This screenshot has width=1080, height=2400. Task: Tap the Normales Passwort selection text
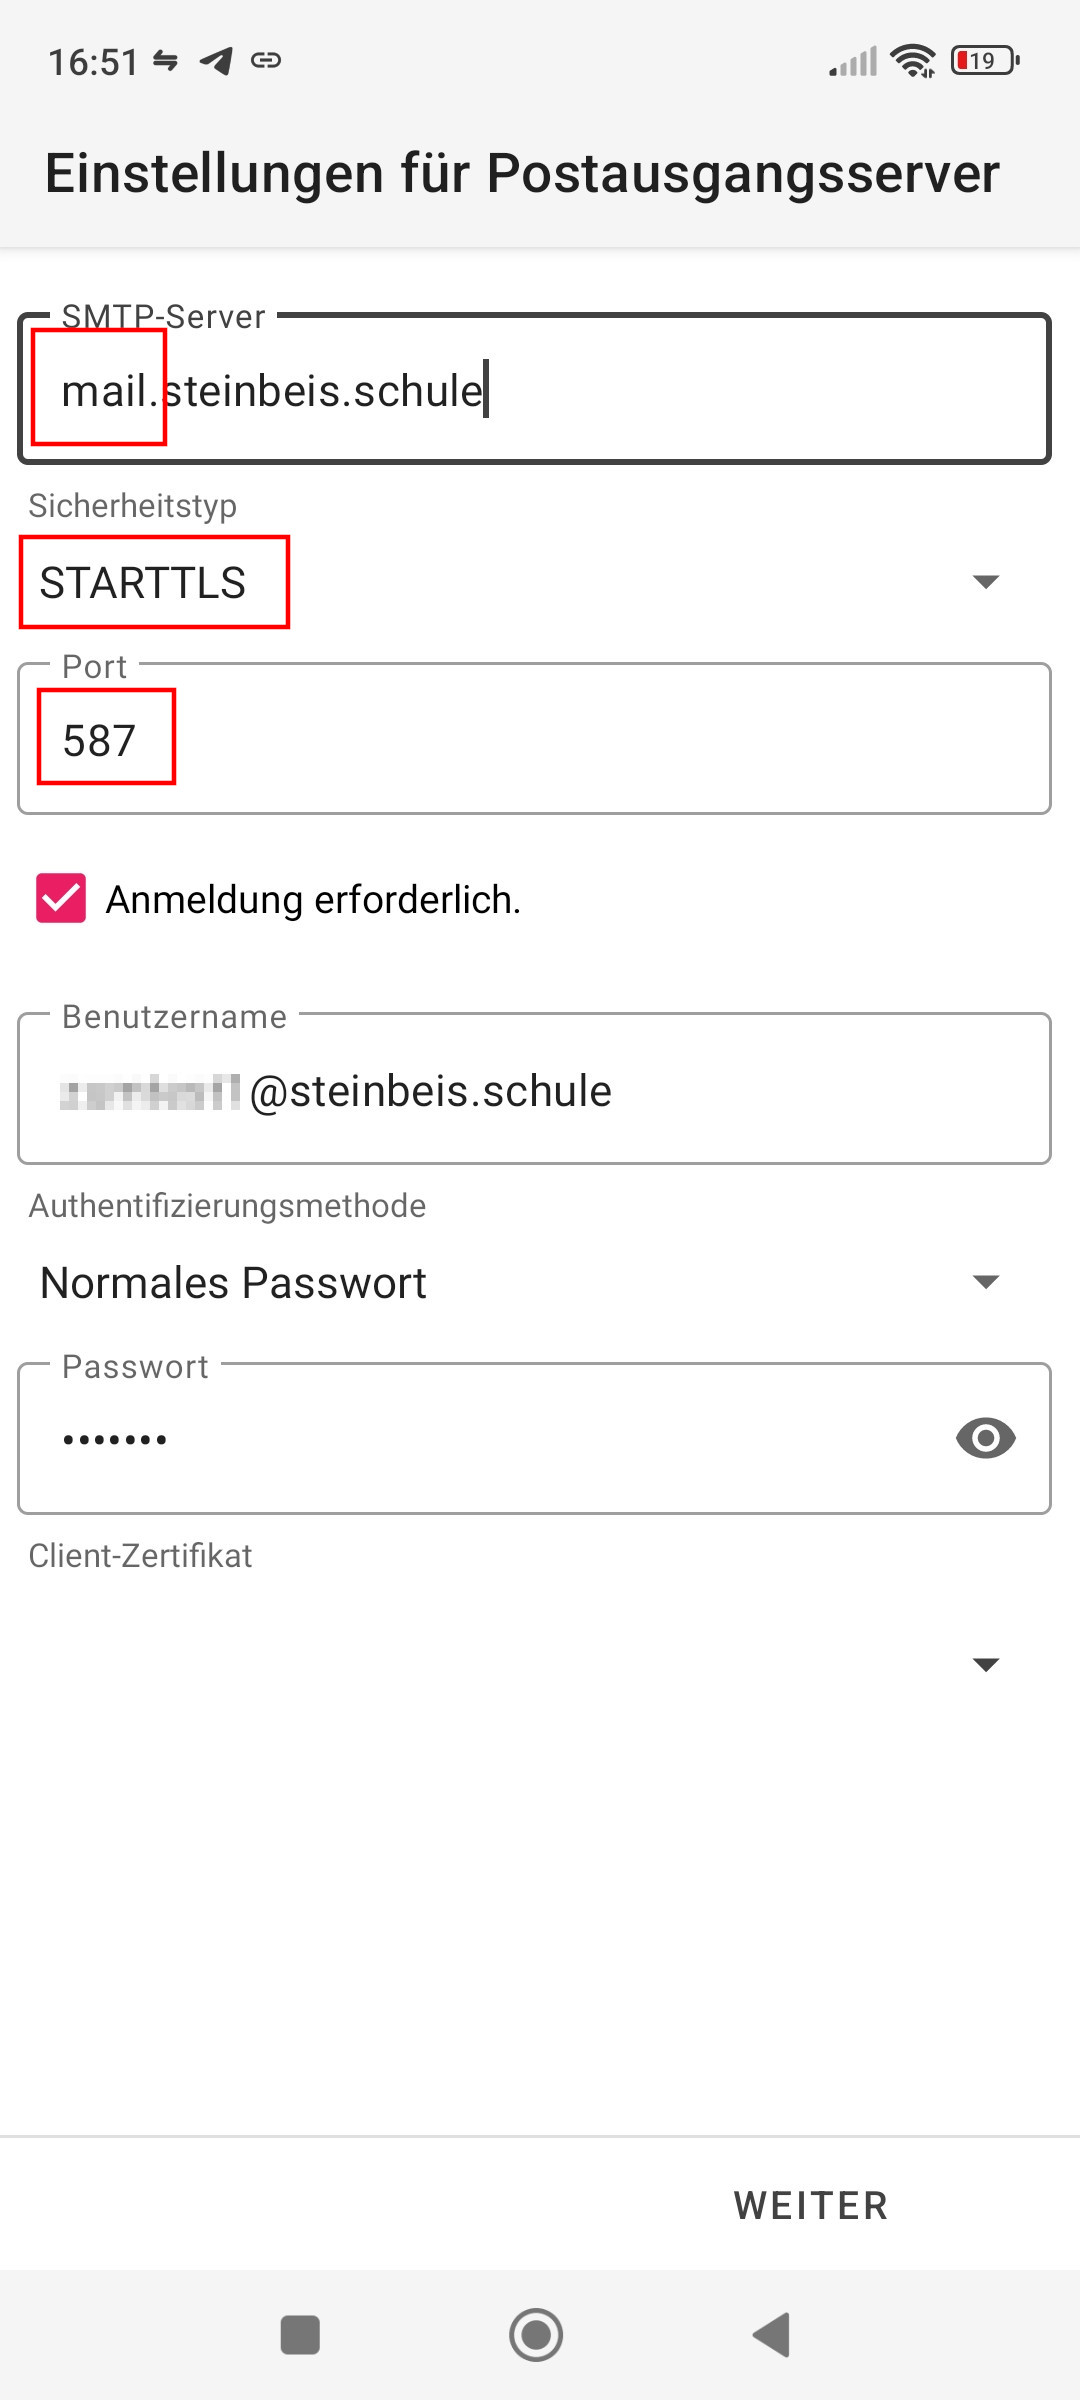tap(233, 1283)
